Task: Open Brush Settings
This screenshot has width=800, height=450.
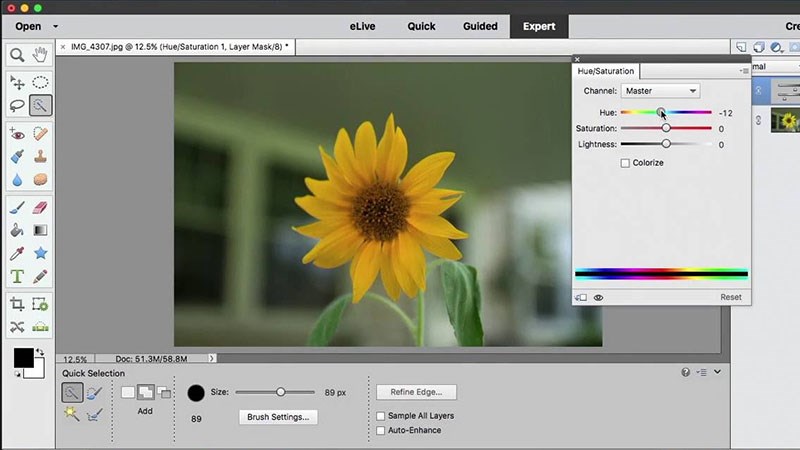Action: point(278,417)
